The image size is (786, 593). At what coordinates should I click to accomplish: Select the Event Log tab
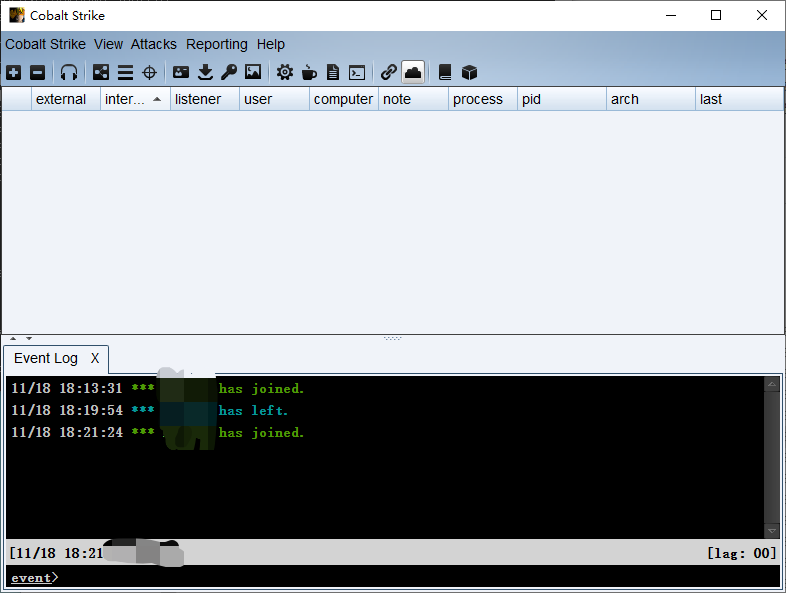pos(45,358)
